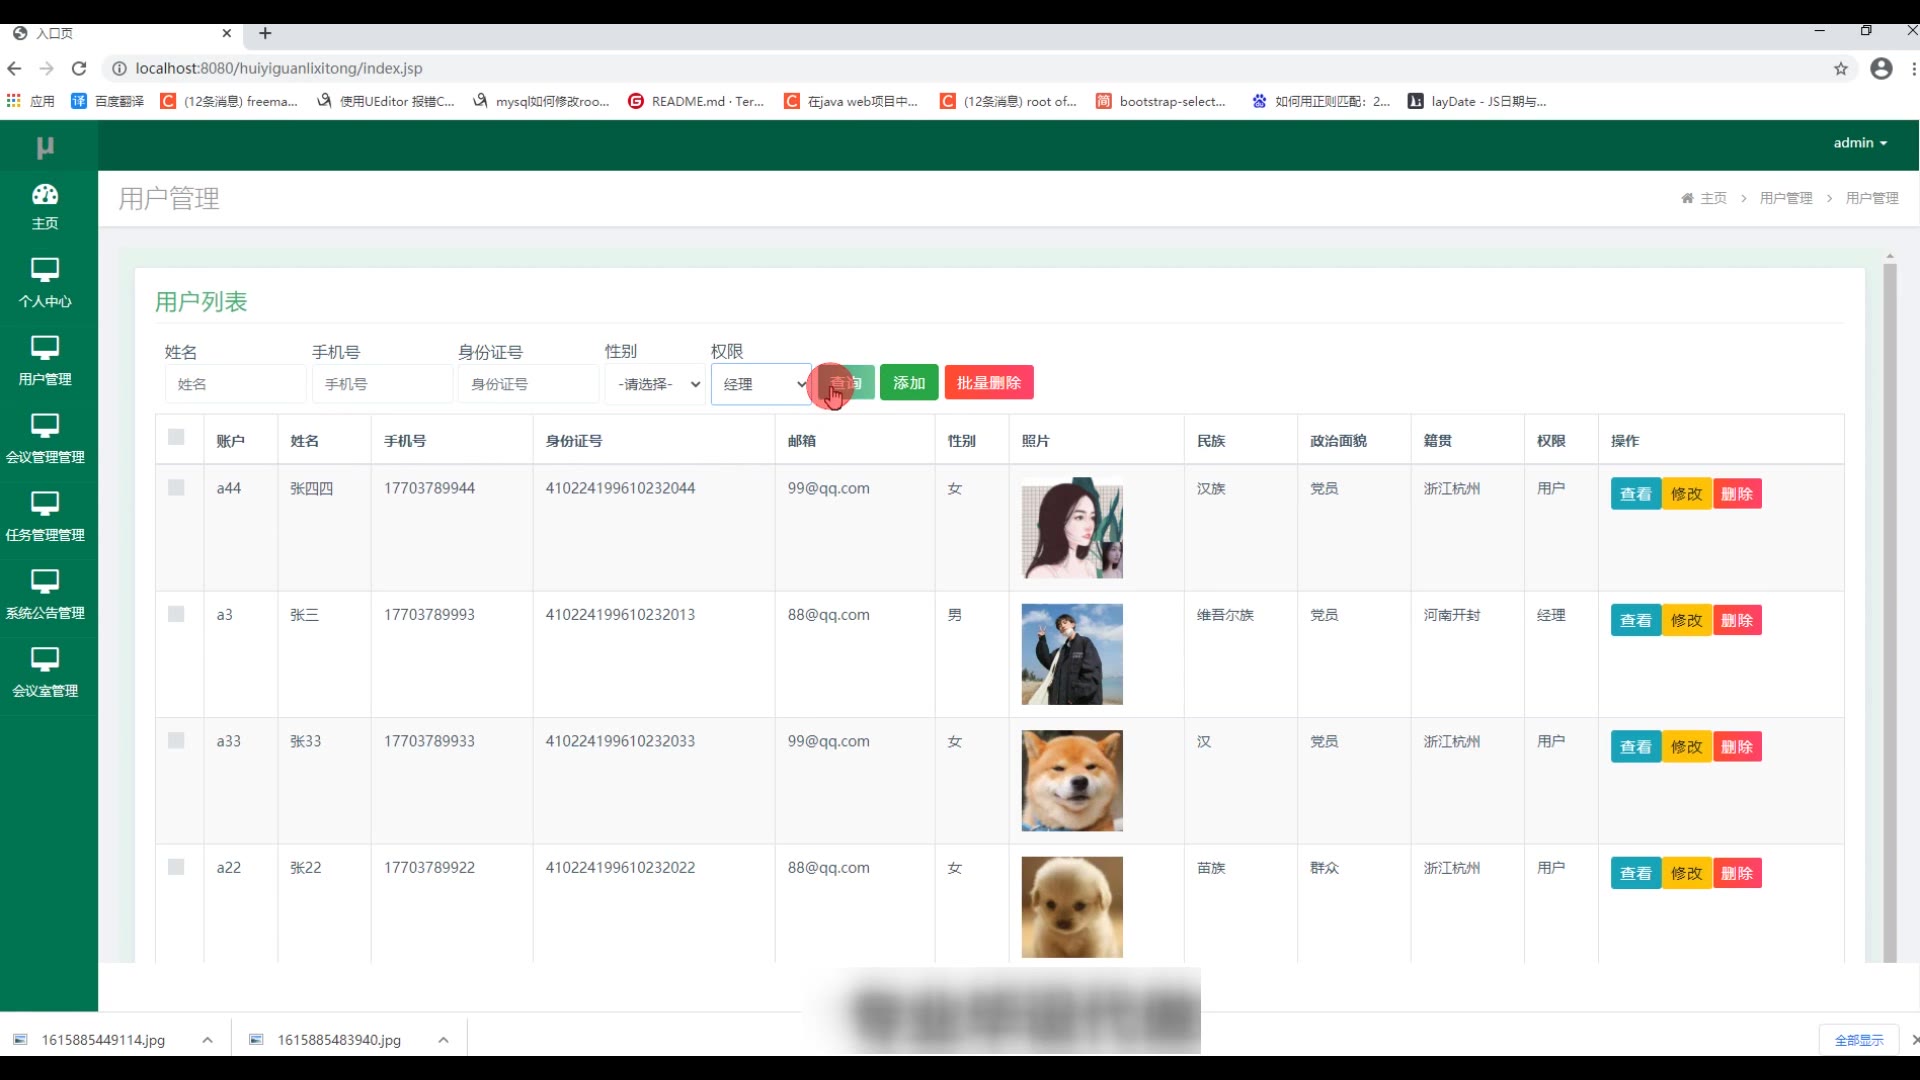The width and height of the screenshot is (1920, 1080).
Task: Toggle the select-all header checkbox
Action: (176, 437)
